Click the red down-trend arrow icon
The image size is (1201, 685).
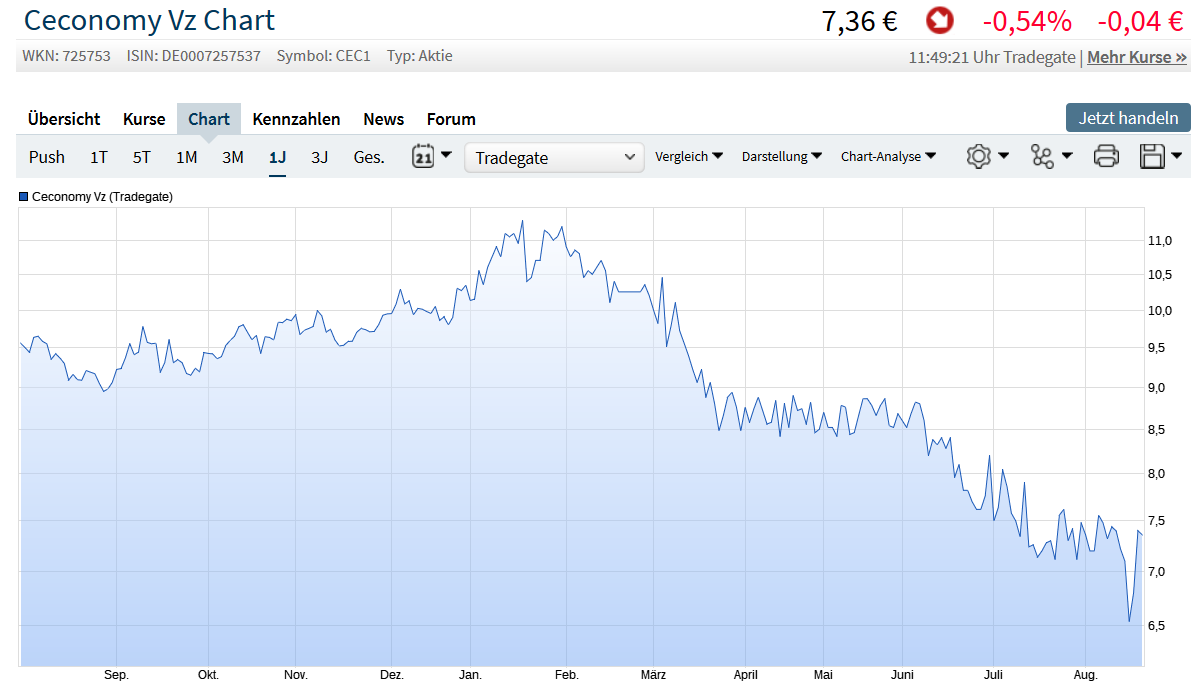pyautogui.click(x=940, y=20)
